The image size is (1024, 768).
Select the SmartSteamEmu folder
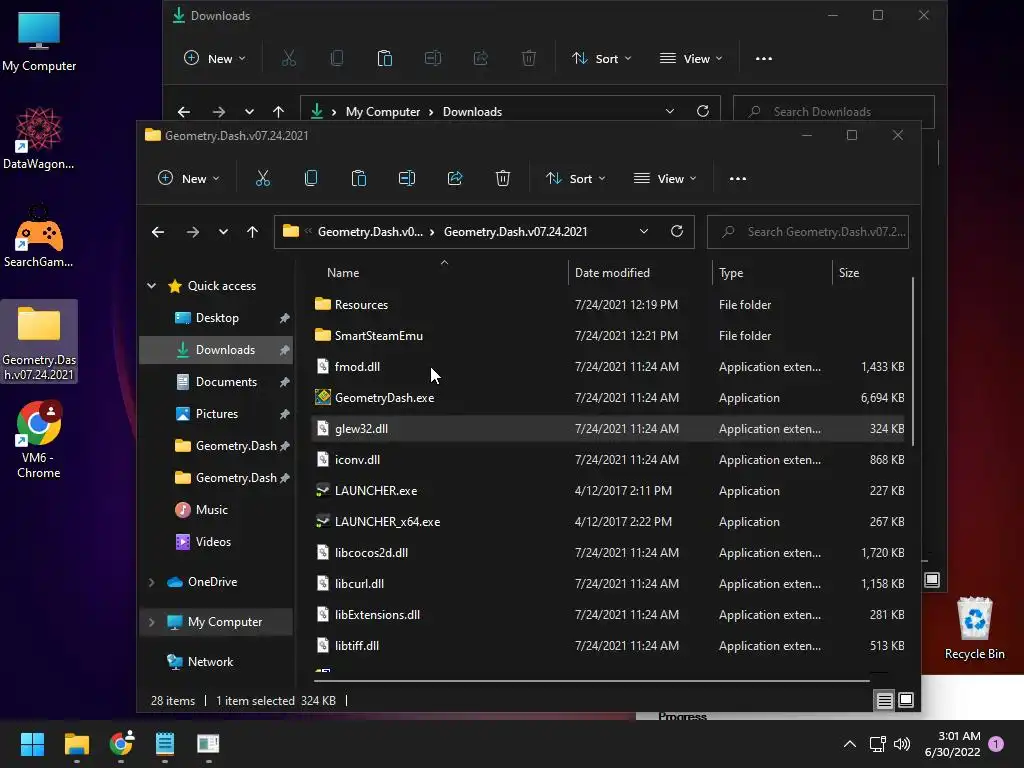(608, 336)
